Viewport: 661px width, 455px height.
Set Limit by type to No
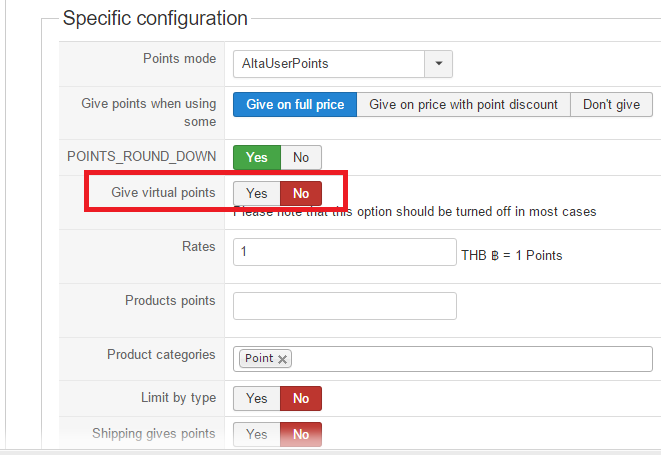click(301, 398)
